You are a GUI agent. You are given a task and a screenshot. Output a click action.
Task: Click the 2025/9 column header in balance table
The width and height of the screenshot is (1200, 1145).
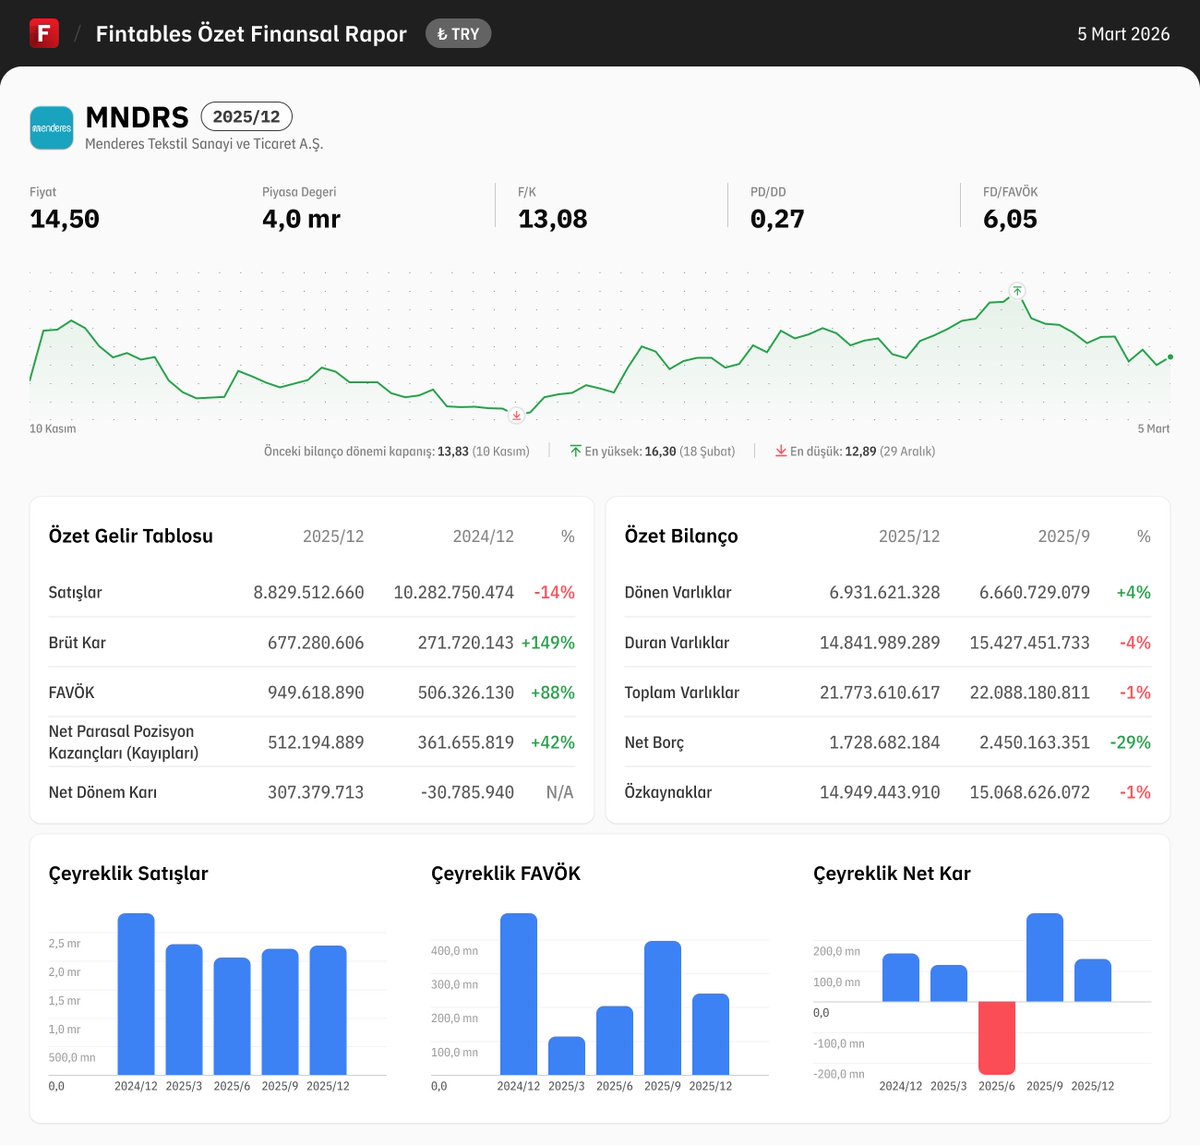click(1064, 537)
